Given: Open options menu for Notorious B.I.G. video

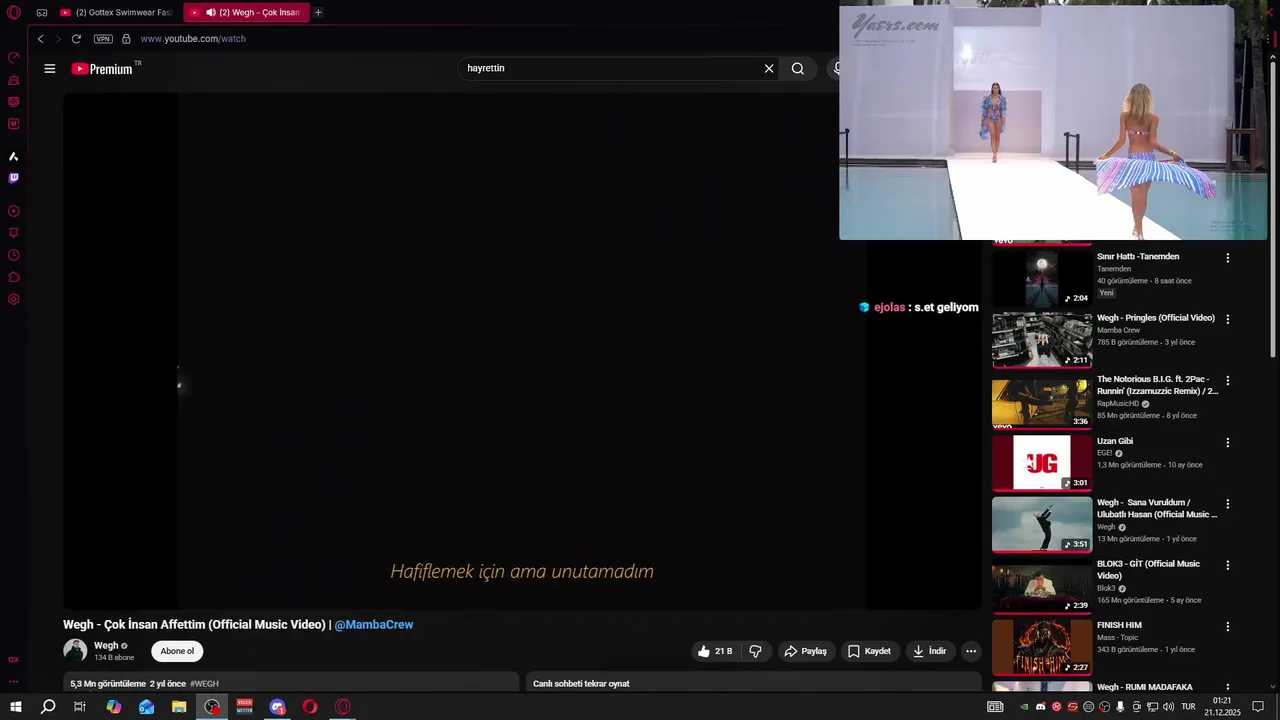Looking at the screenshot, I should point(1228,381).
